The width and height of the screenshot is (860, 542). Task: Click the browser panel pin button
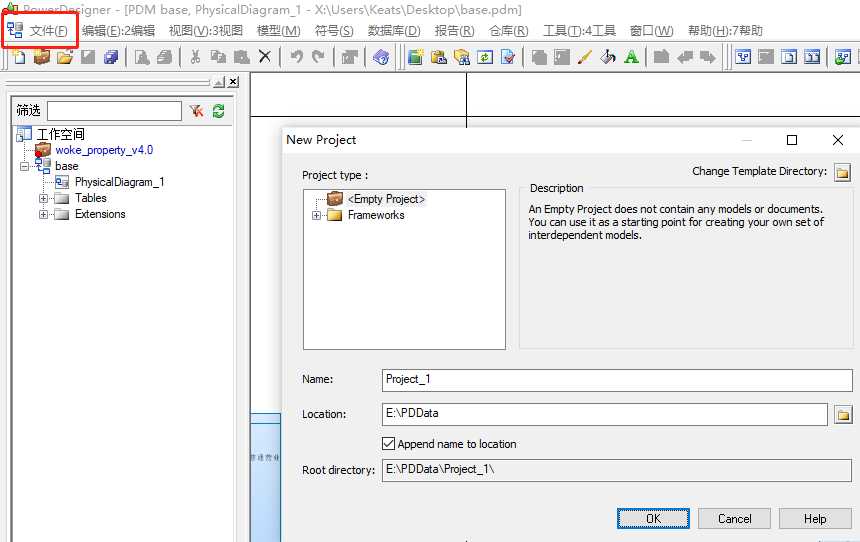(x=219, y=82)
